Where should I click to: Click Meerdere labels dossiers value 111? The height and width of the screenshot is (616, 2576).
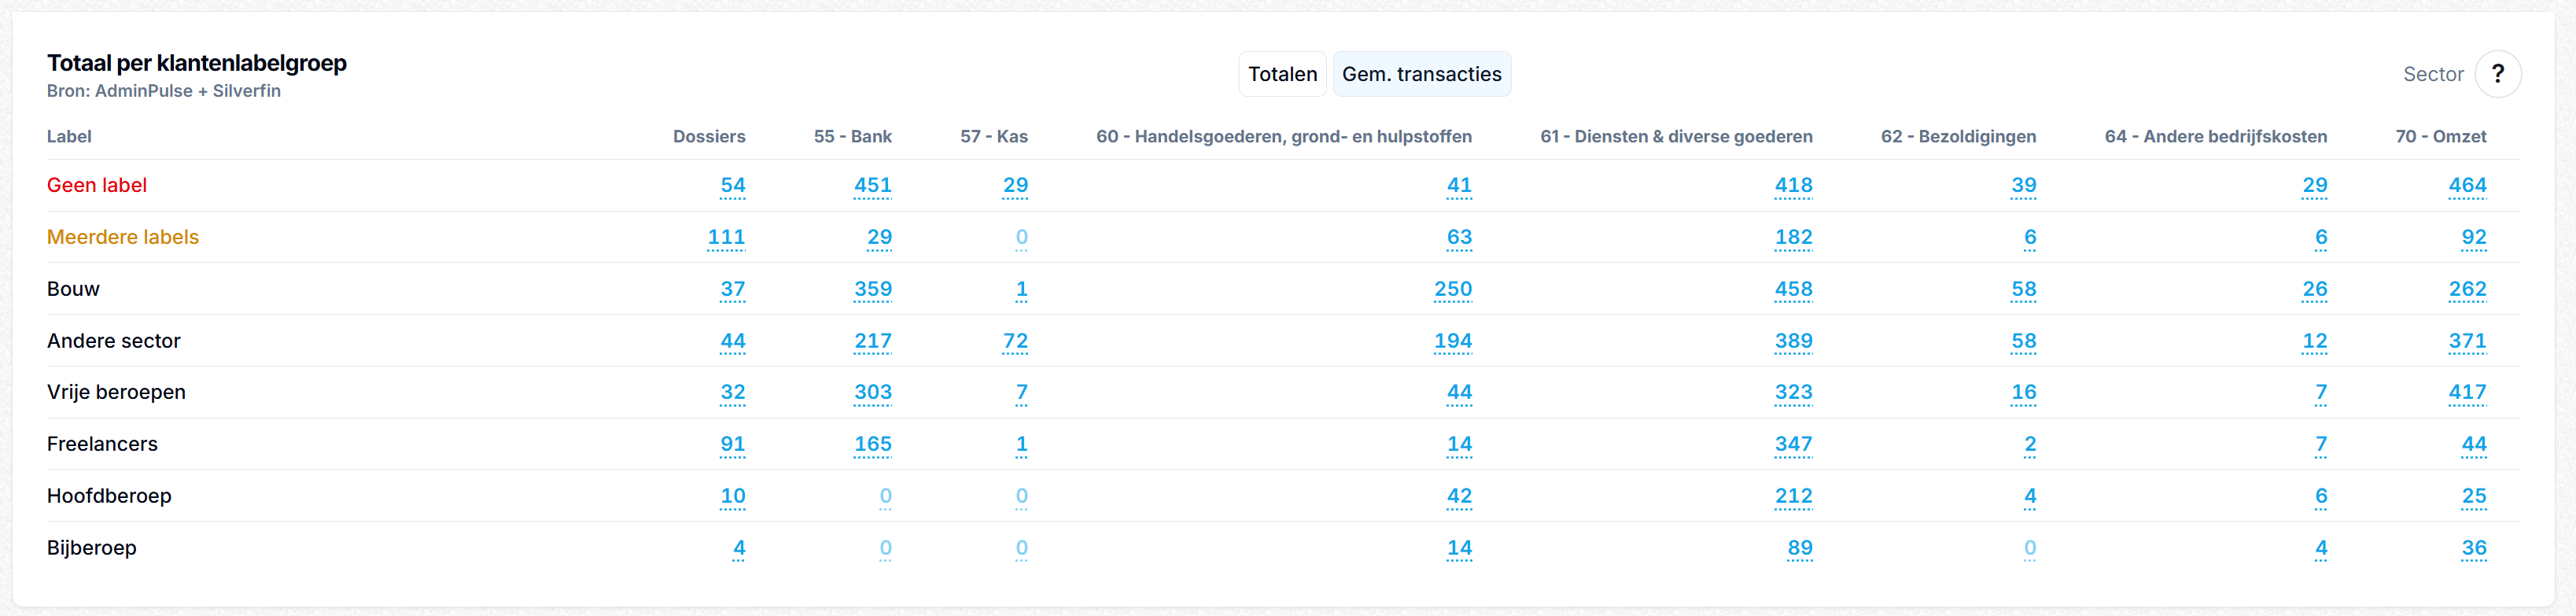pos(726,237)
